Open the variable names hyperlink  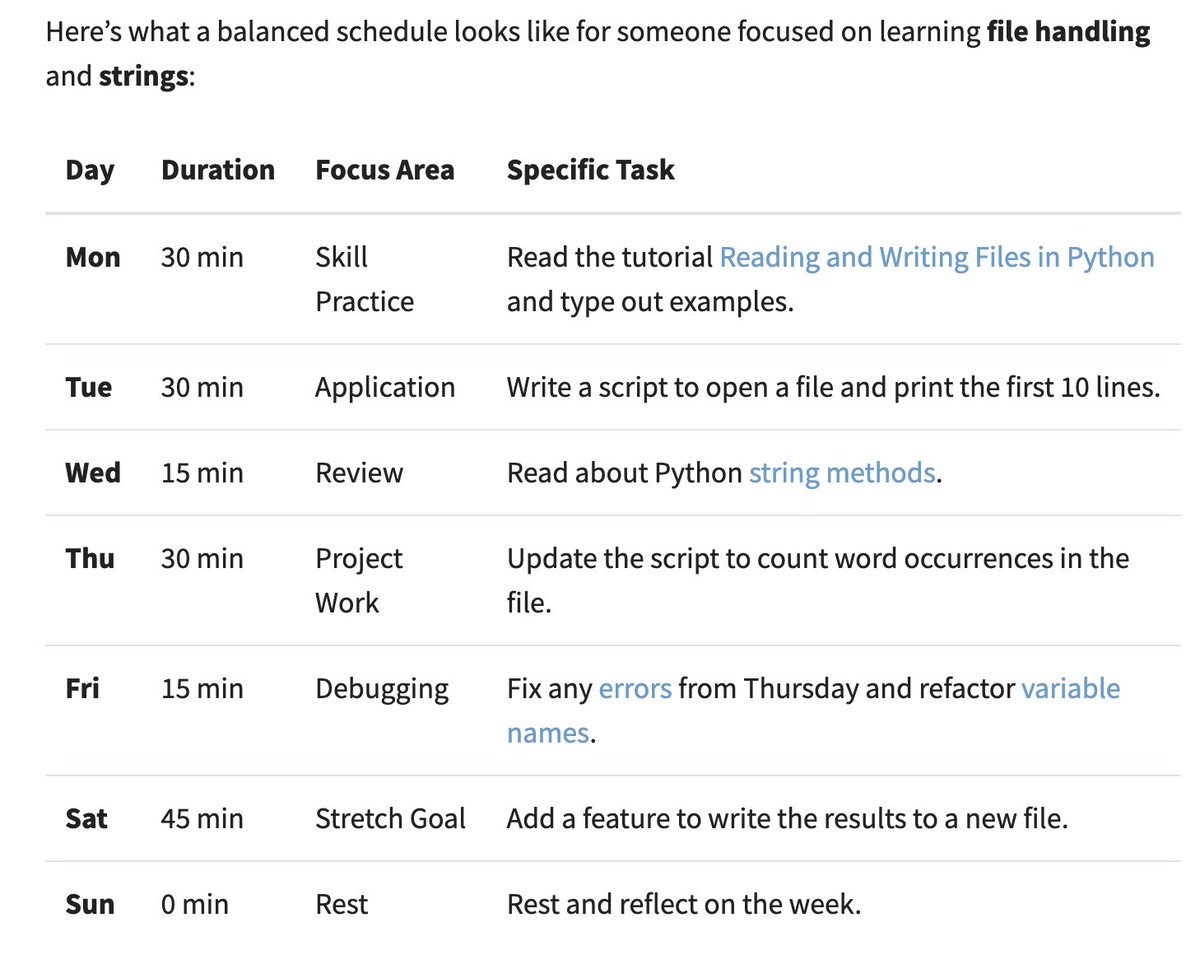click(x=1071, y=688)
